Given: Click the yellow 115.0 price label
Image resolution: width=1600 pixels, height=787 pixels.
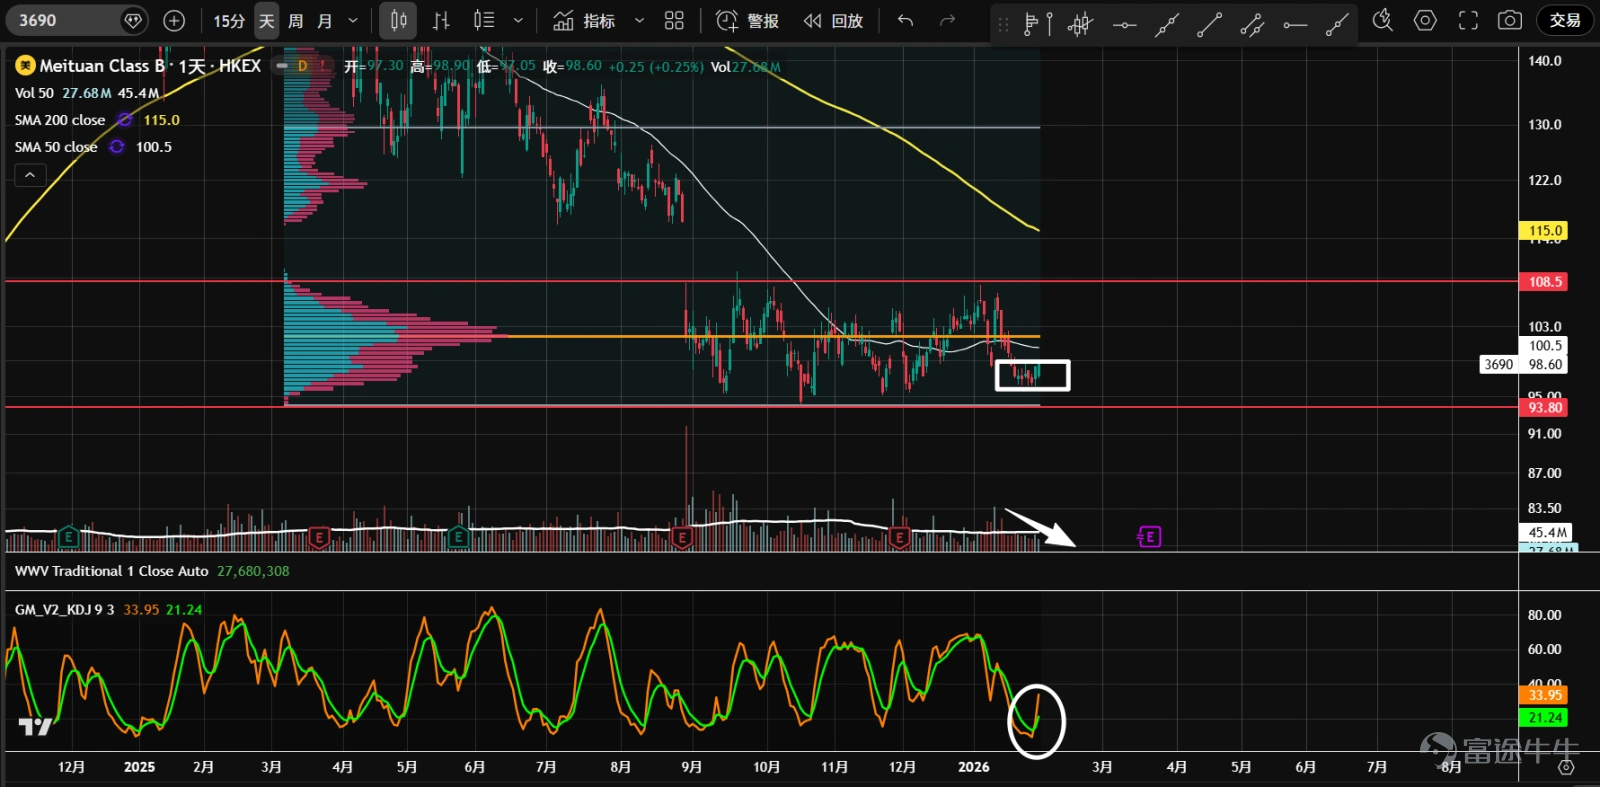Looking at the screenshot, I should coord(1544,230).
